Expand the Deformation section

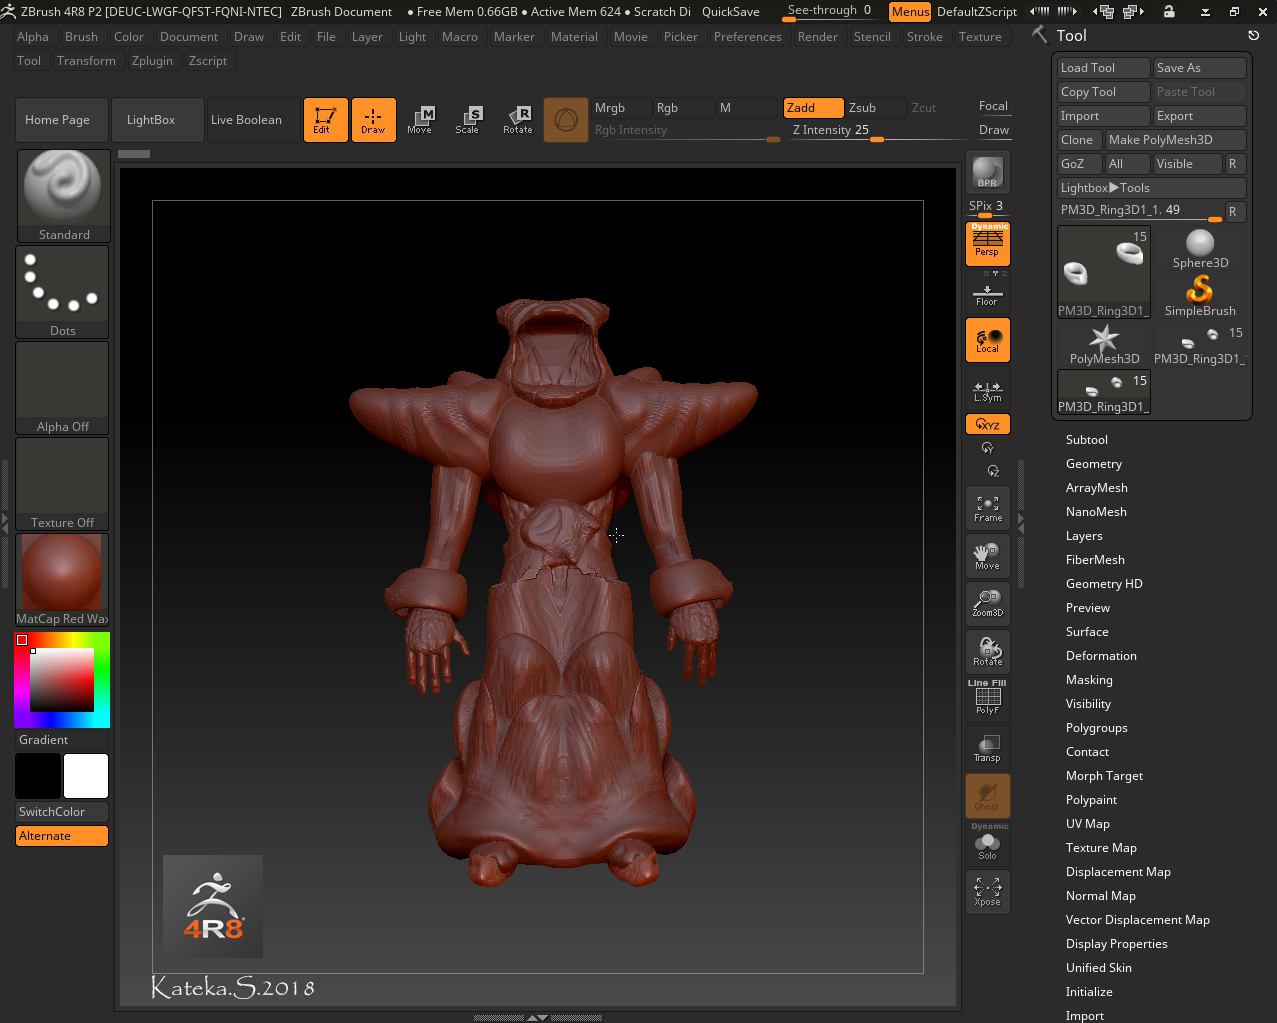1100,656
